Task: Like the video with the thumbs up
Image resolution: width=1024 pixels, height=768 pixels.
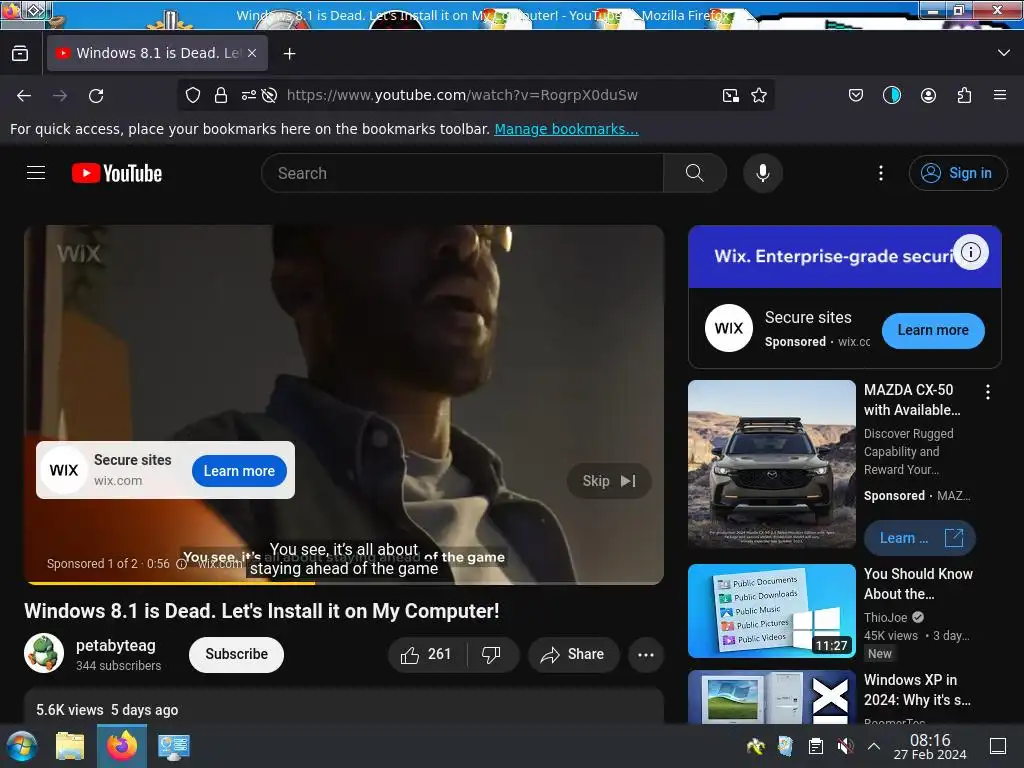Action: click(426, 655)
